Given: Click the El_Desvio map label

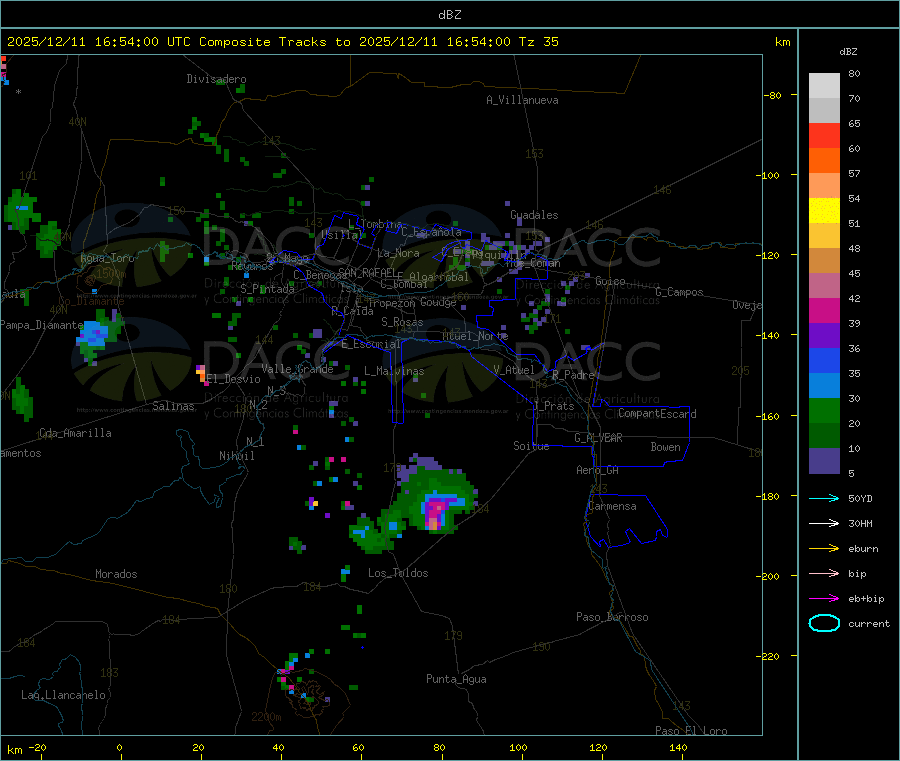Looking at the screenshot, I should point(233,379).
